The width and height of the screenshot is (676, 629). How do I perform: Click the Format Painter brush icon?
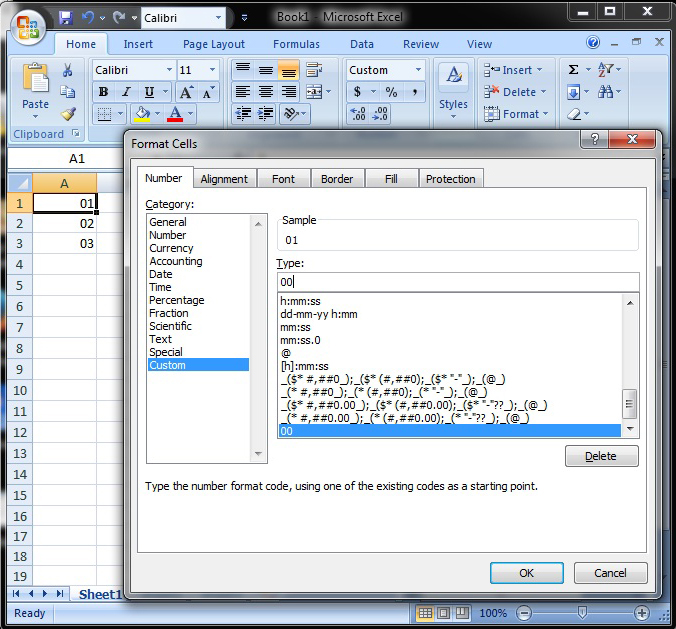pyautogui.click(x=68, y=114)
